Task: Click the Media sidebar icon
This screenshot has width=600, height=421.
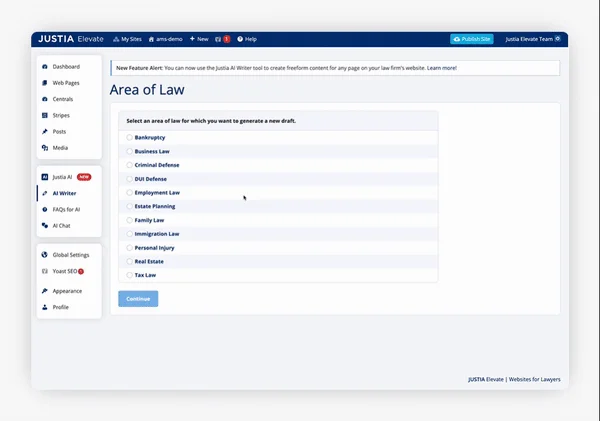Action: point(45,148)
